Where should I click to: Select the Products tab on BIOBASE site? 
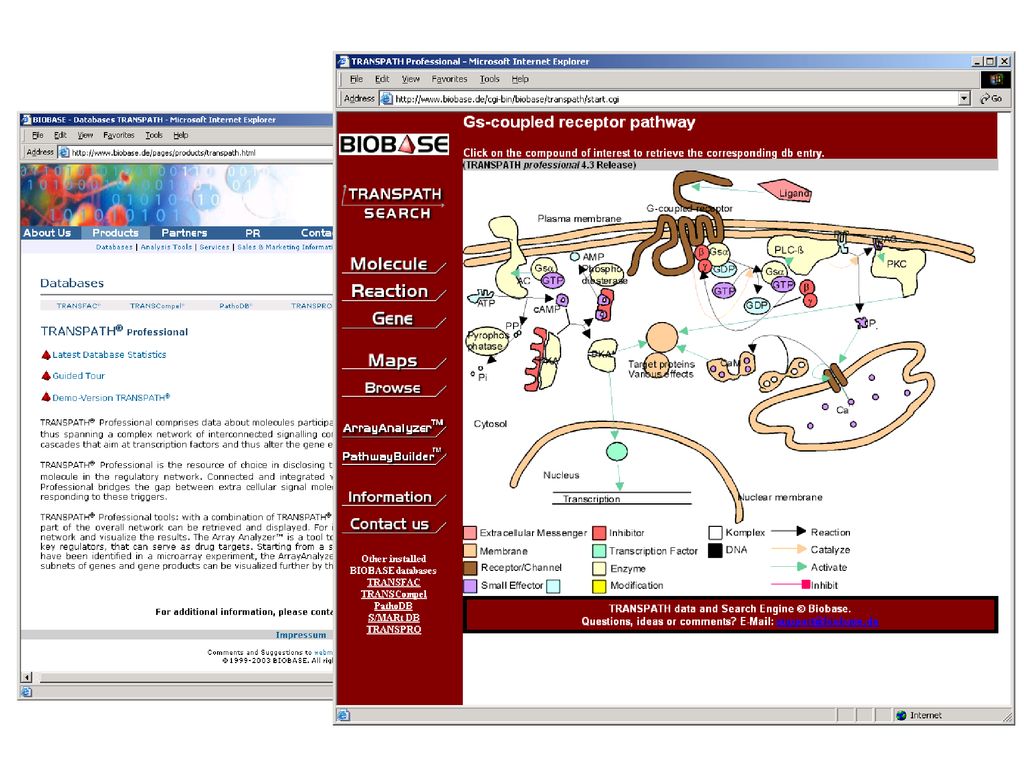coord(115,232)
